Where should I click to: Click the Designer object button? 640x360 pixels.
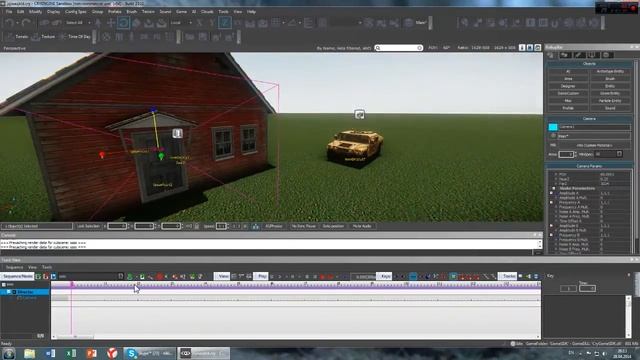point(568,86)
